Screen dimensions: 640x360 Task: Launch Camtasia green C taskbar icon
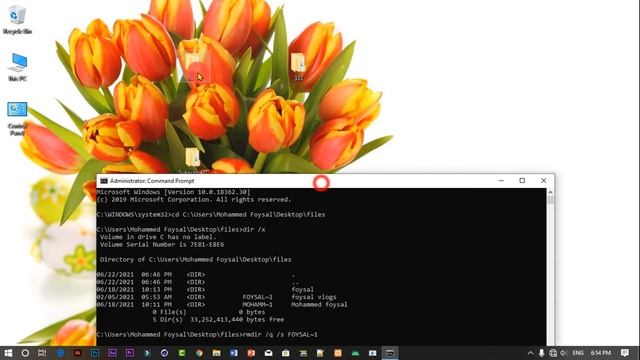[x=182, y=353]
